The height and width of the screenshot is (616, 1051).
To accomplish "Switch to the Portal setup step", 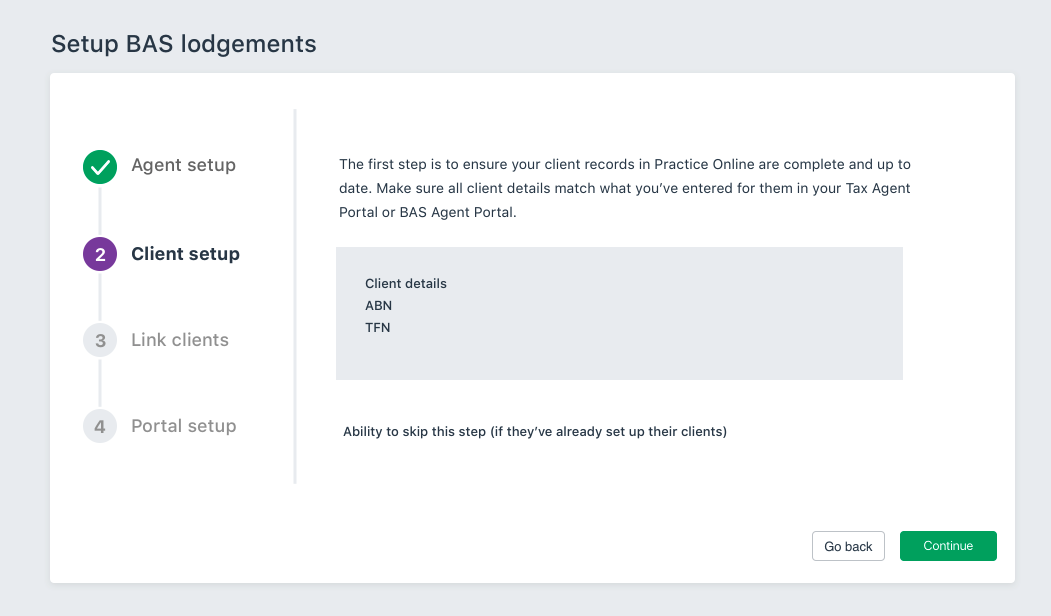I will (184, 426).
